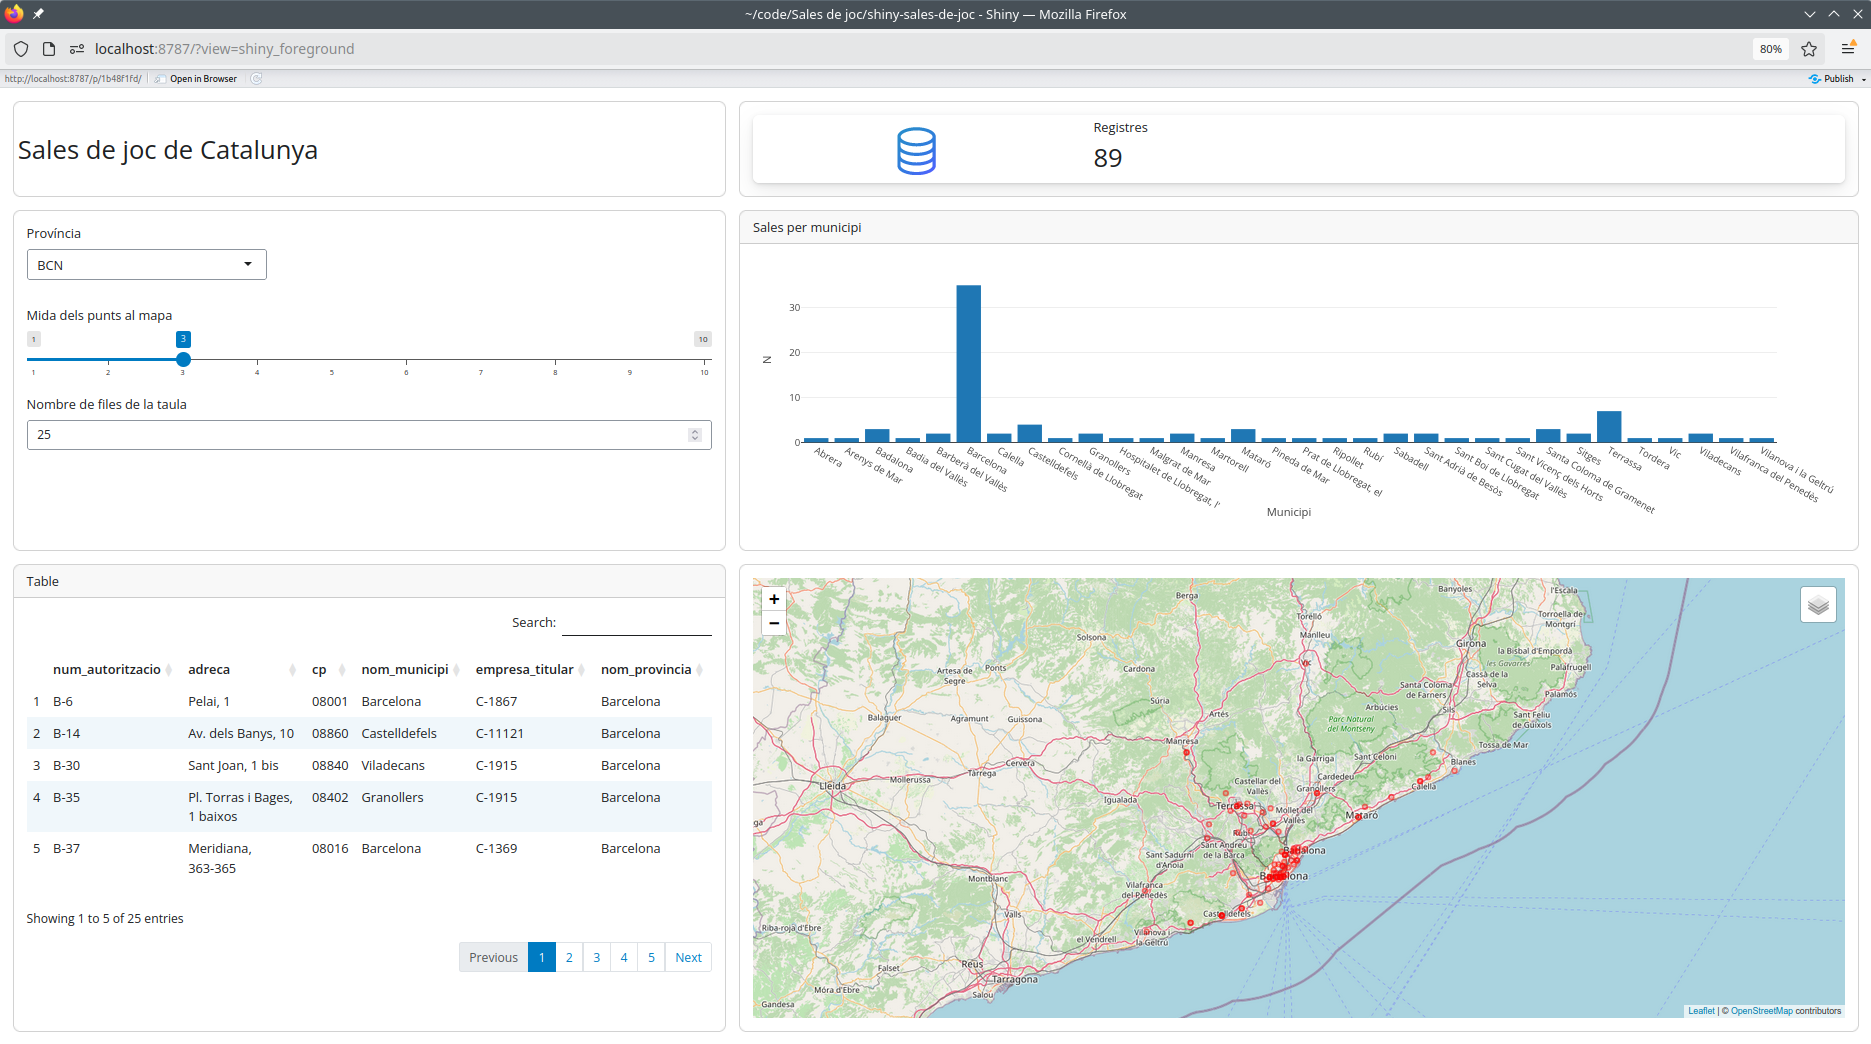Sort table by the nom_municipi column
The width and height of the screenshot is (1871, 1044).
pos(405,670)
